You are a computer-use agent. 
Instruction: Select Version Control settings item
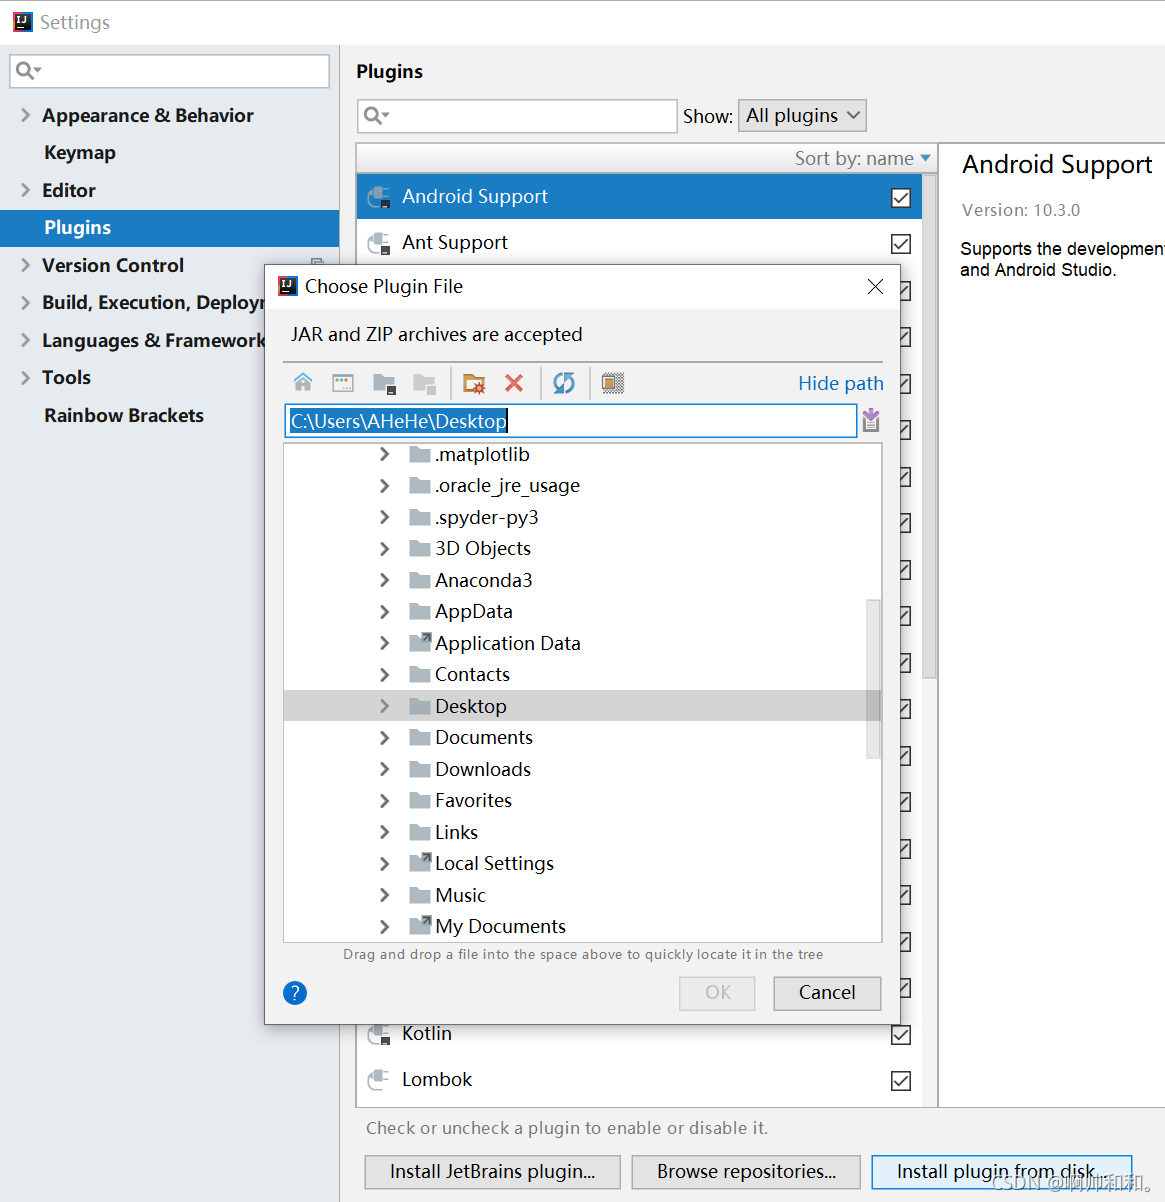coord(113,265)
